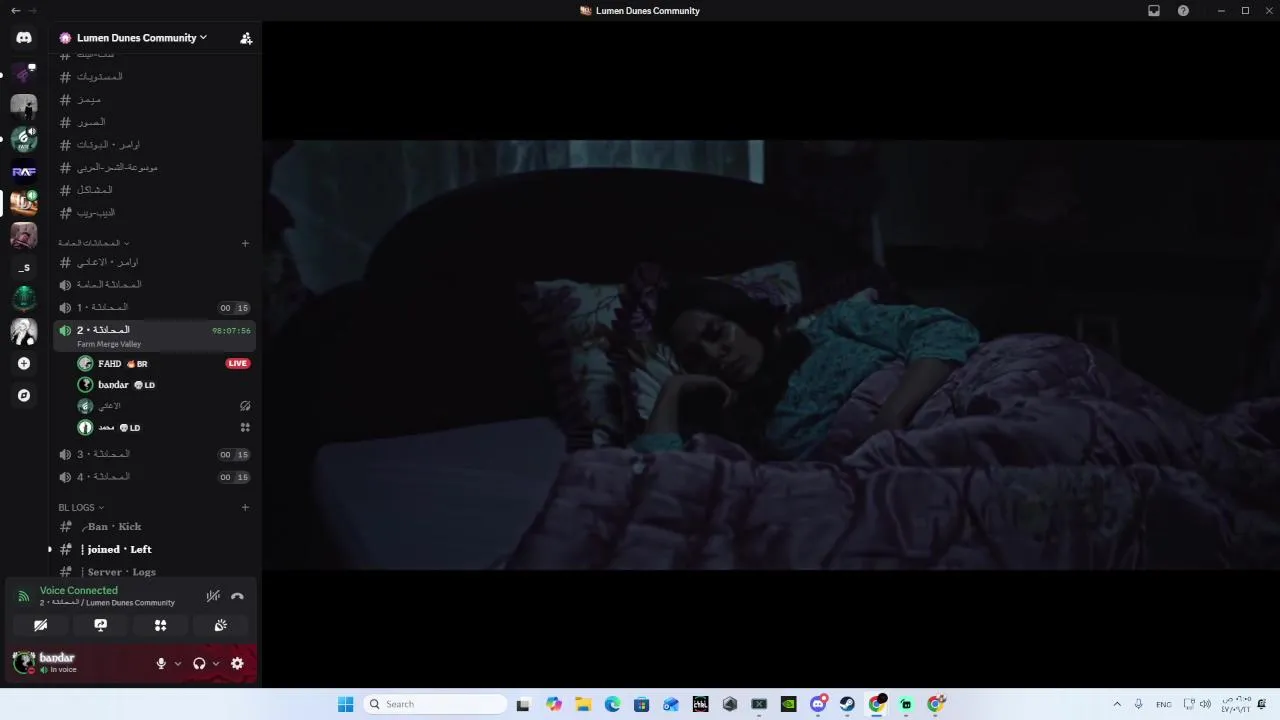Collapse المحادثات العامة category
Screen dimensions: 1280x720
(93, 243)
